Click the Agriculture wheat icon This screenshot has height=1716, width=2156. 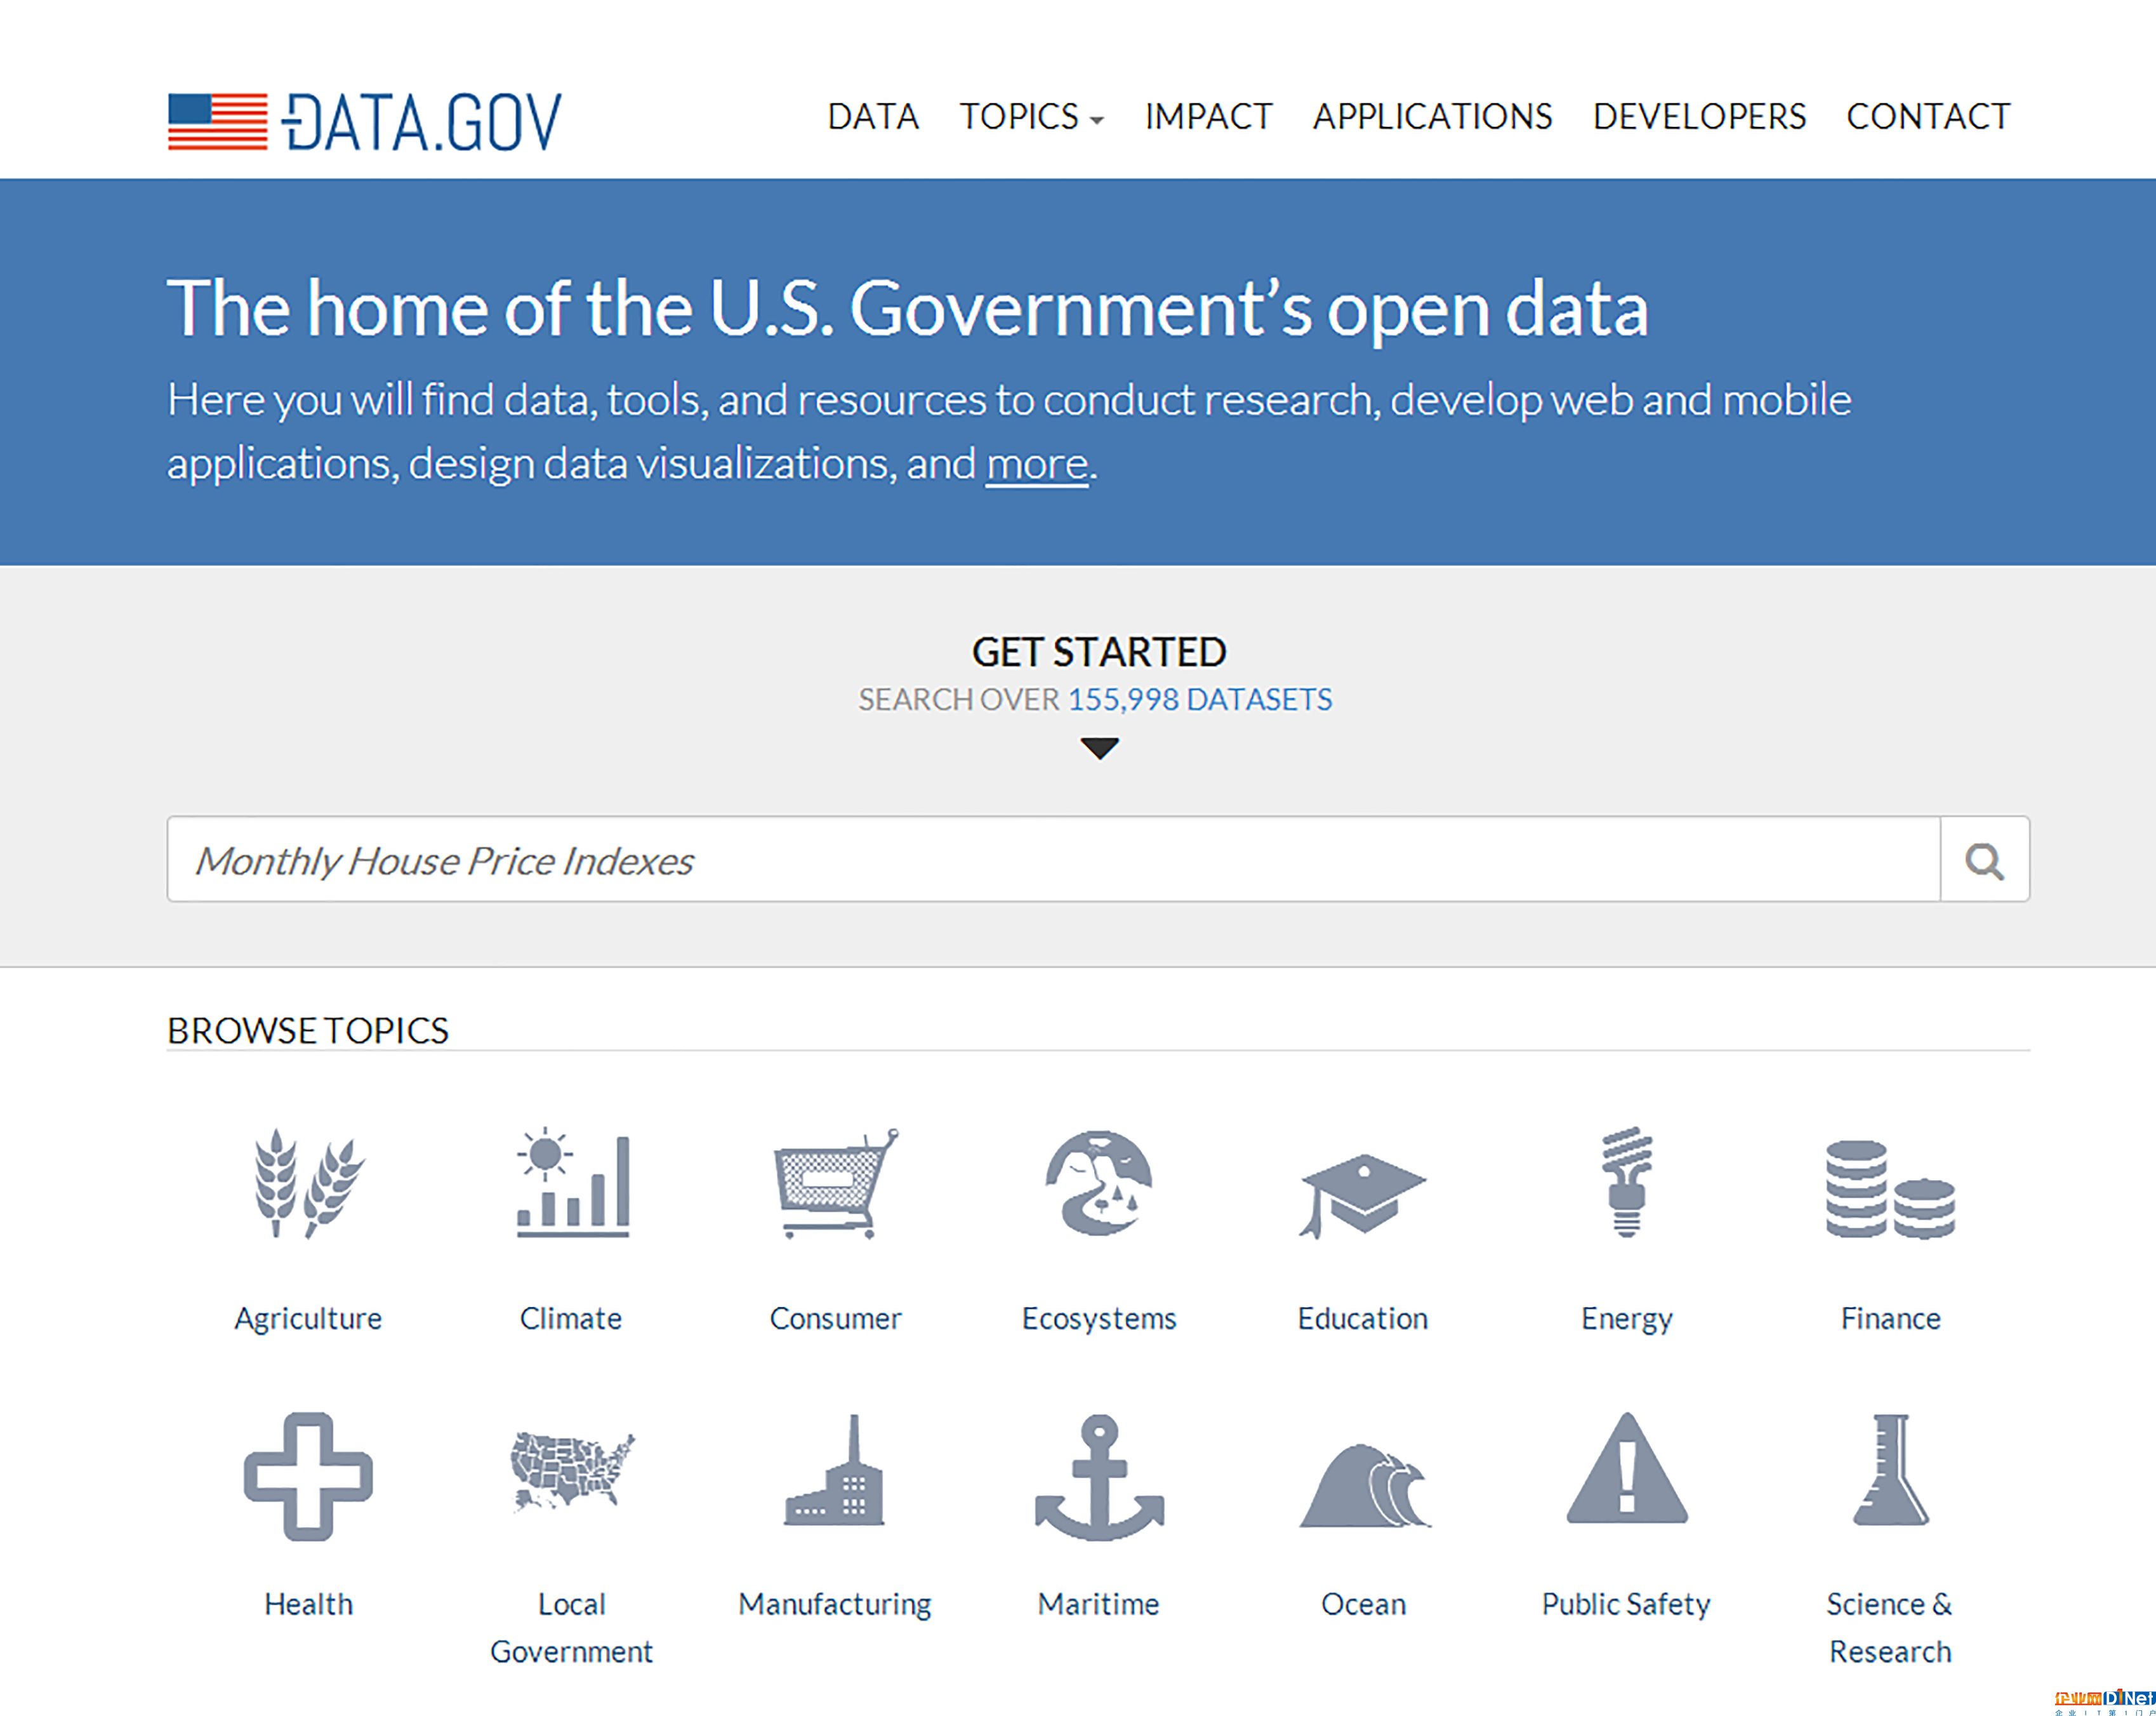coord(309,1183)
